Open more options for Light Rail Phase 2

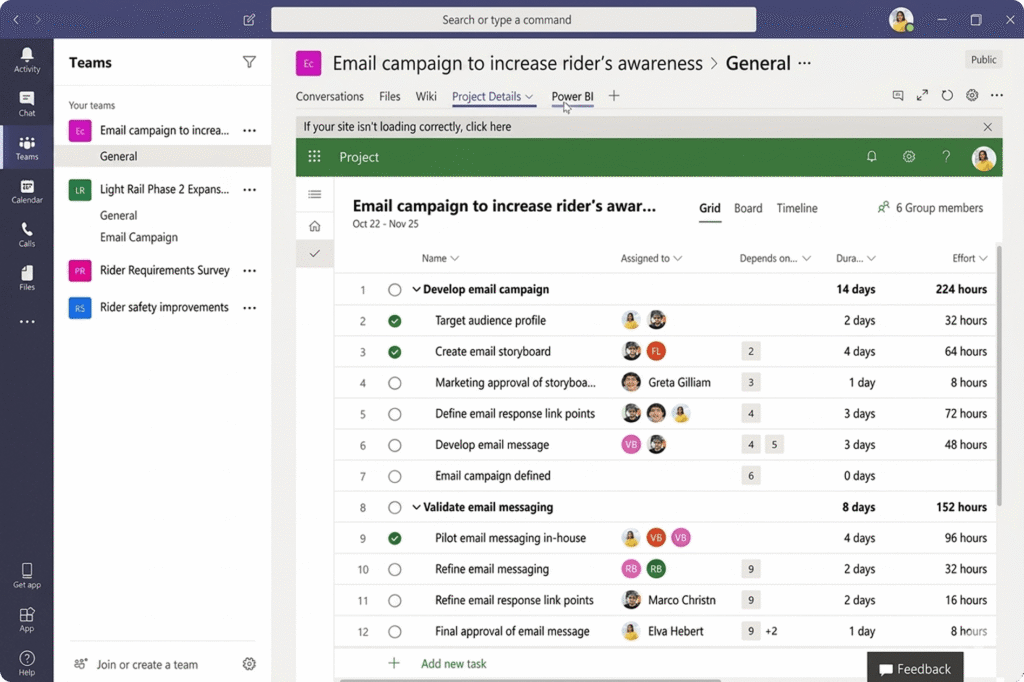[x=249, y=189]
